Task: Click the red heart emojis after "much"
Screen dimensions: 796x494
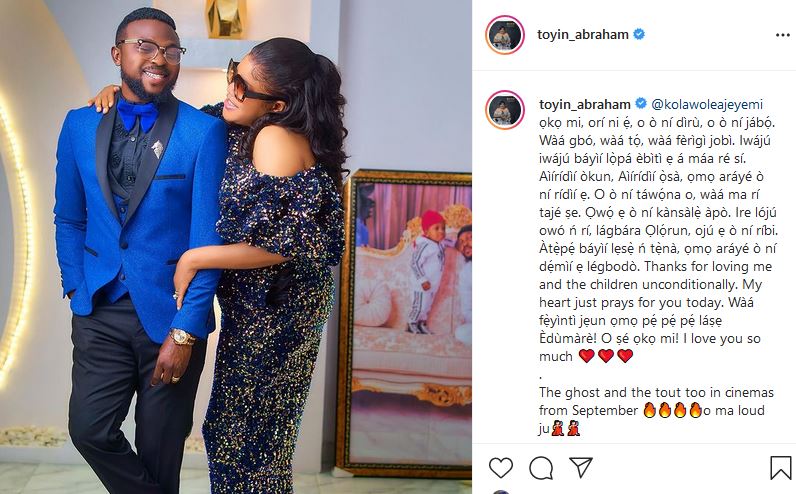Action: pyautogui.click(x=606, y=356)
